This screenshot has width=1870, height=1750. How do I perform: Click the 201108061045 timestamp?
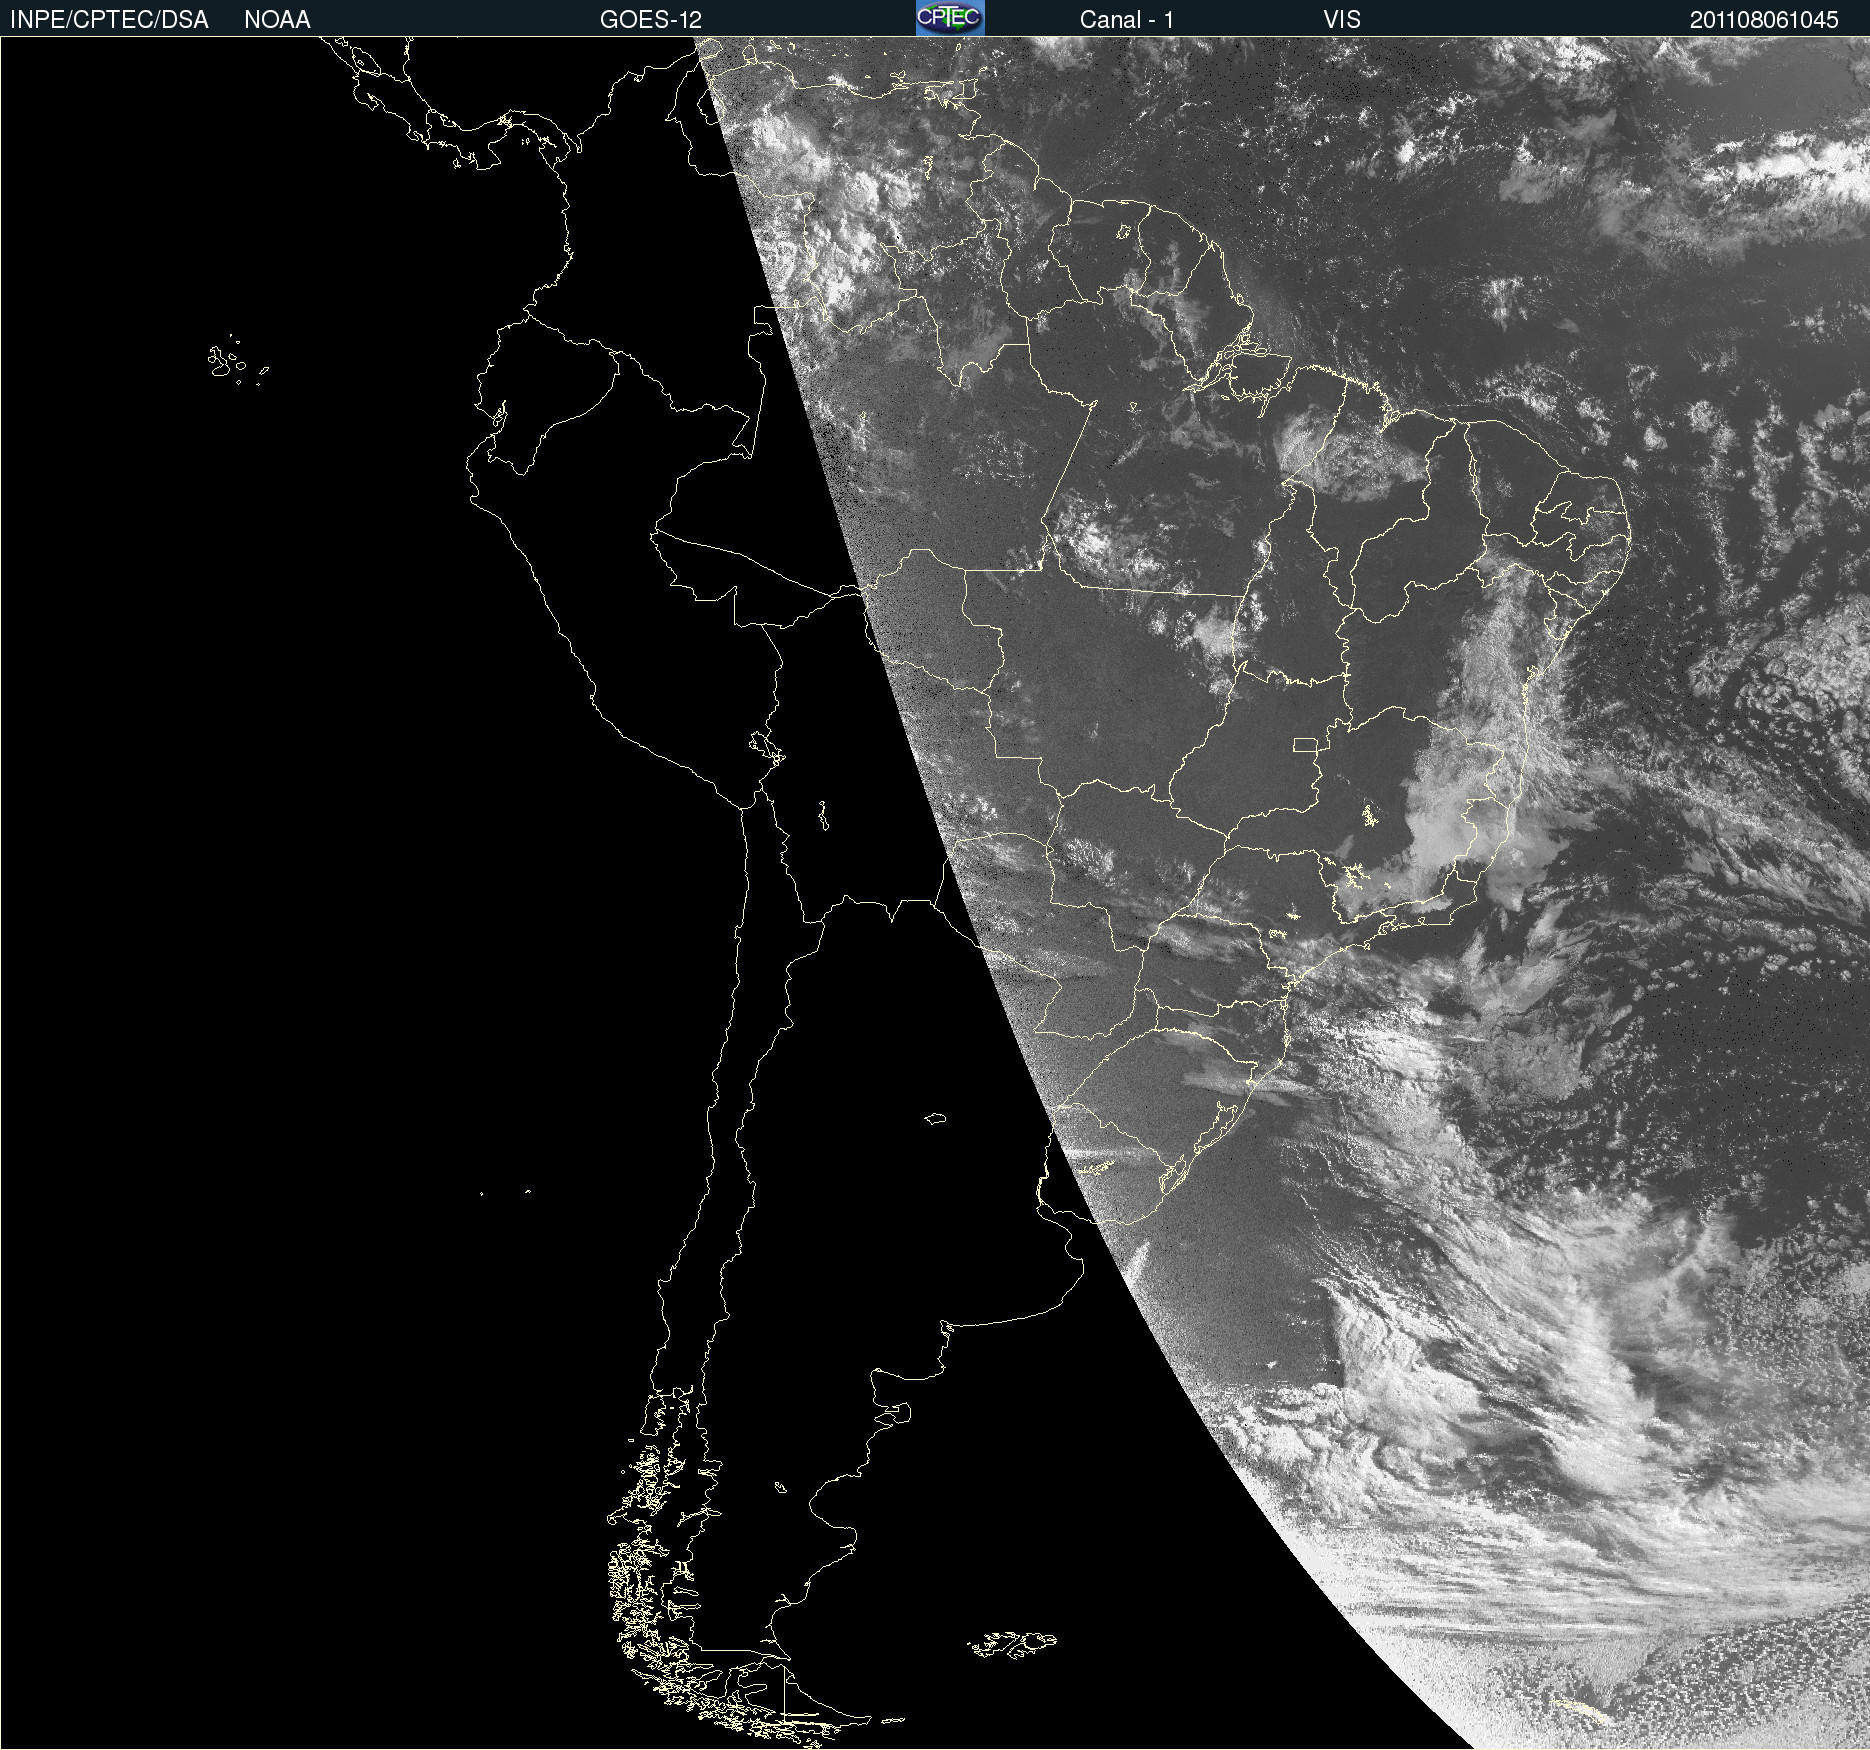1764,20
